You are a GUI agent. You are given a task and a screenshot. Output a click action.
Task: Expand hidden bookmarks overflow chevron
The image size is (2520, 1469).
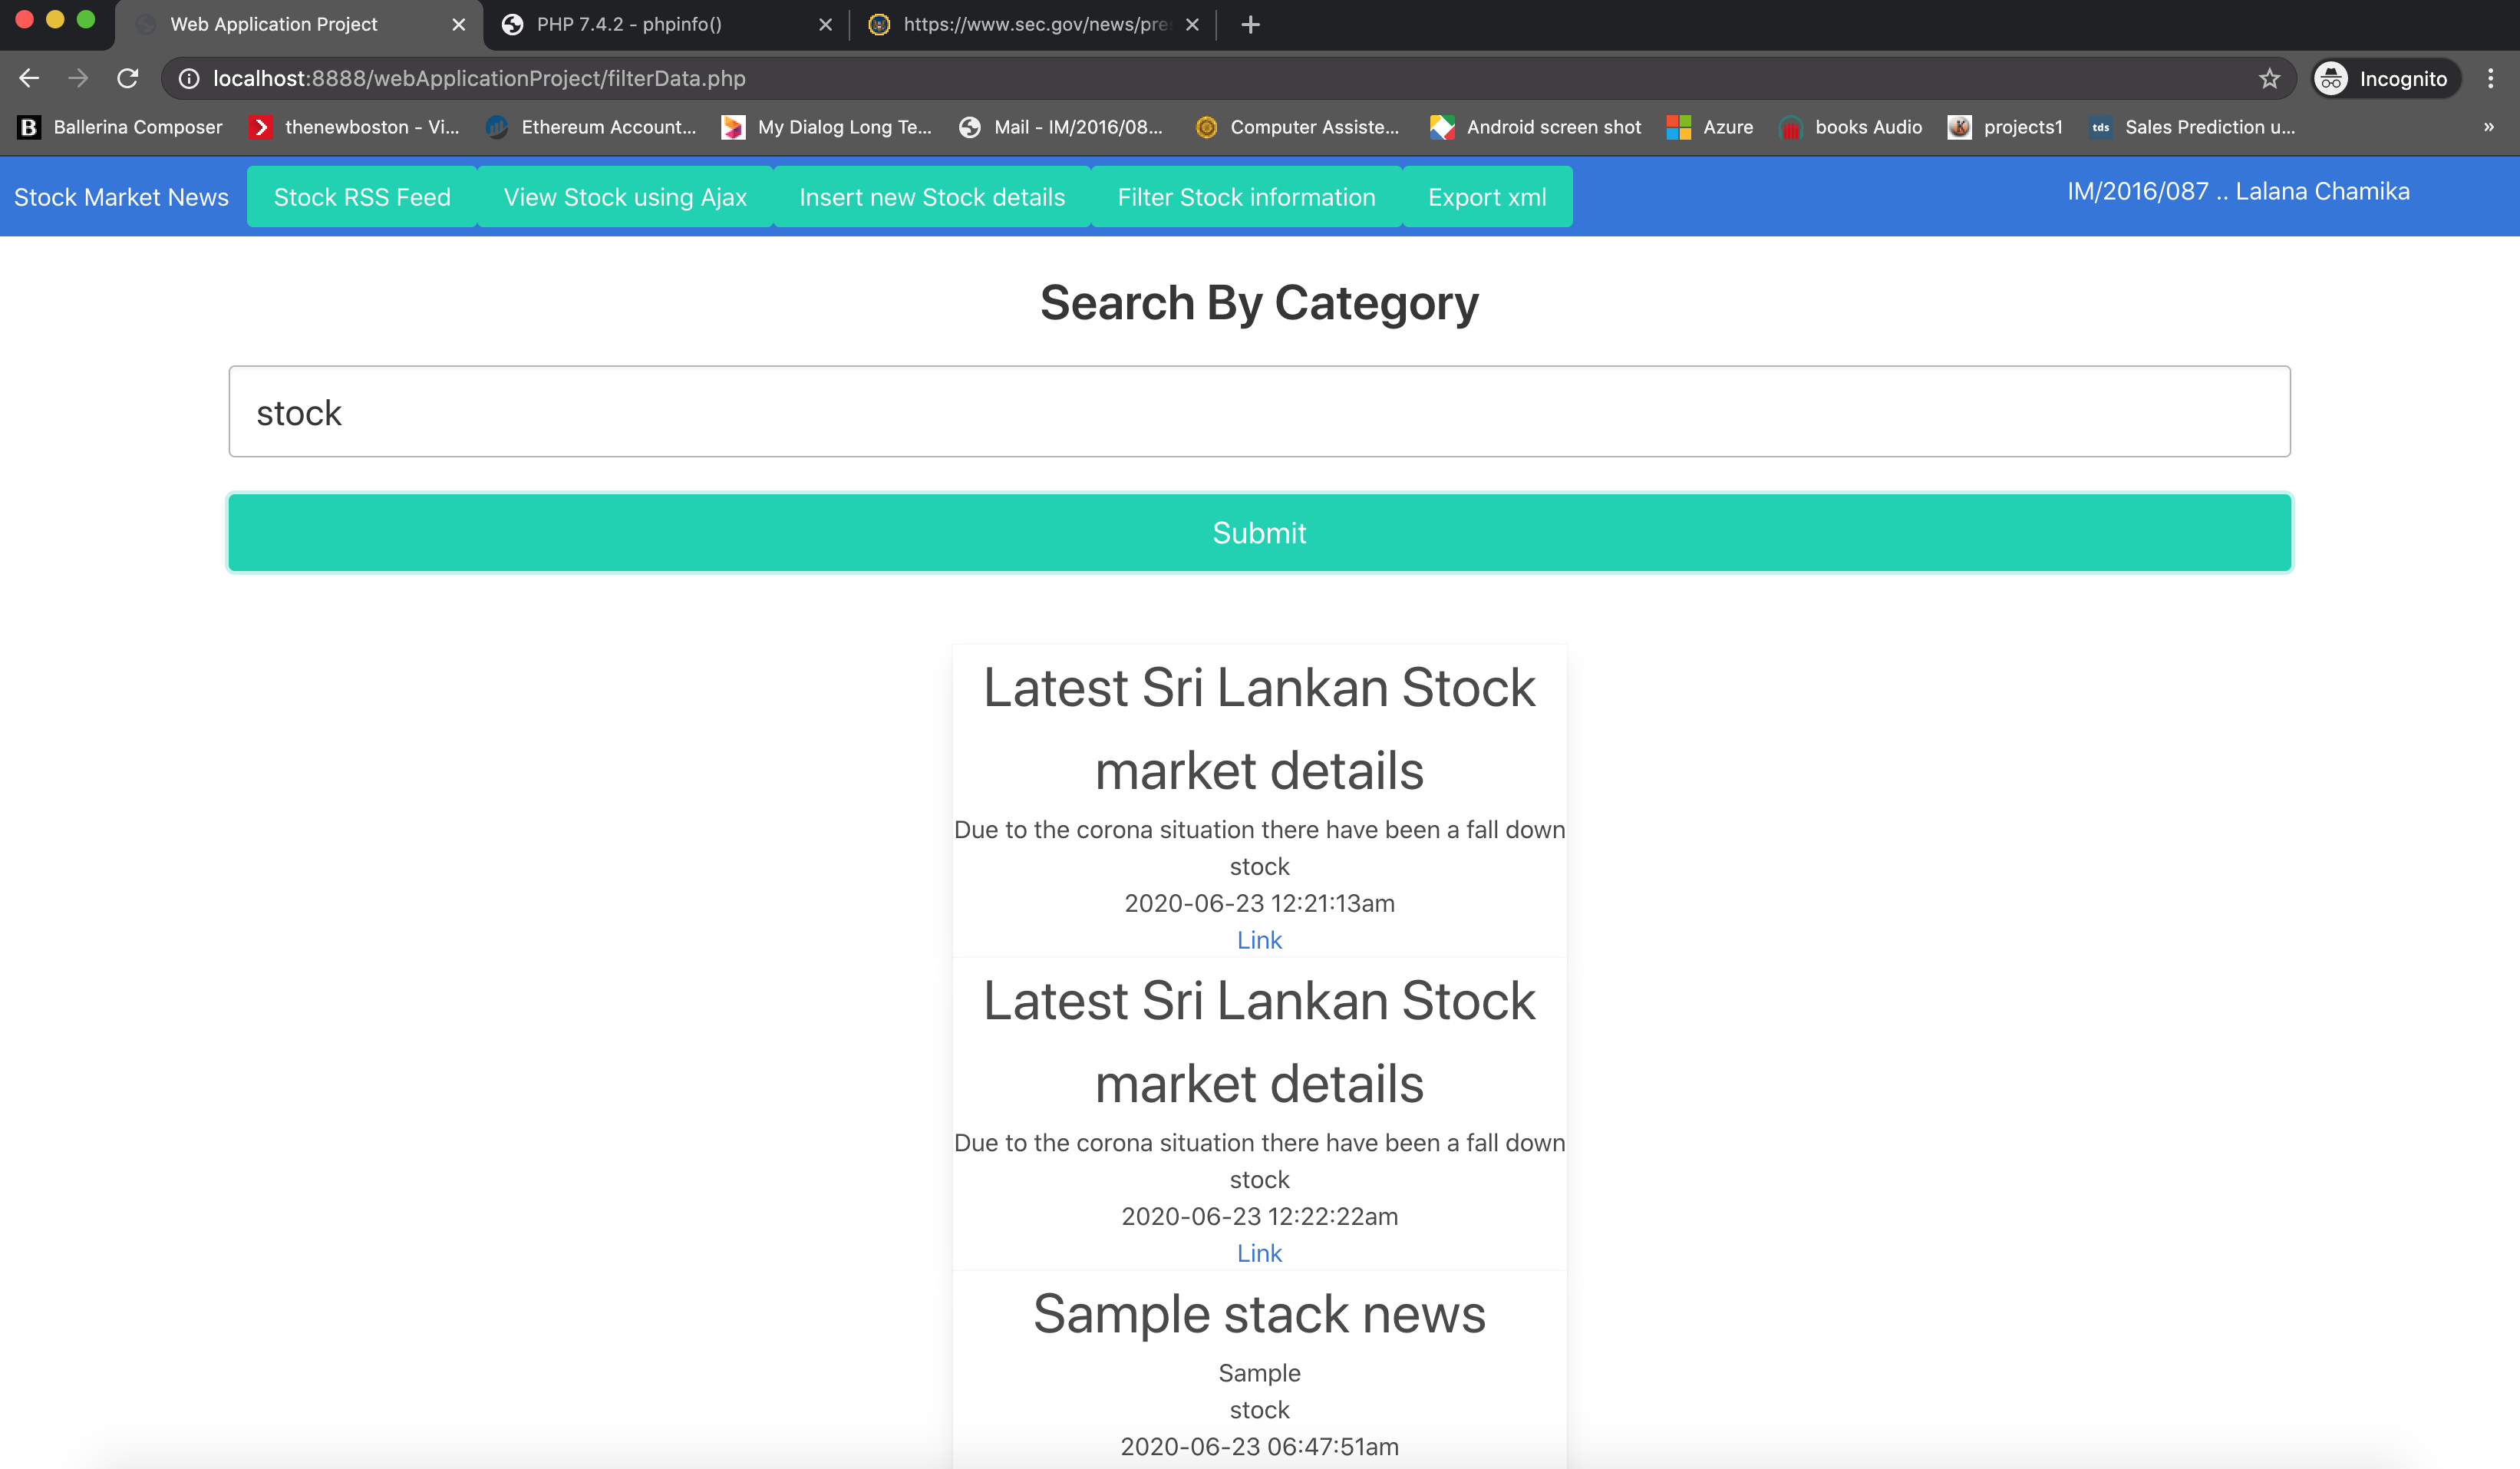pyautogui.click(x=2488, y=127)
